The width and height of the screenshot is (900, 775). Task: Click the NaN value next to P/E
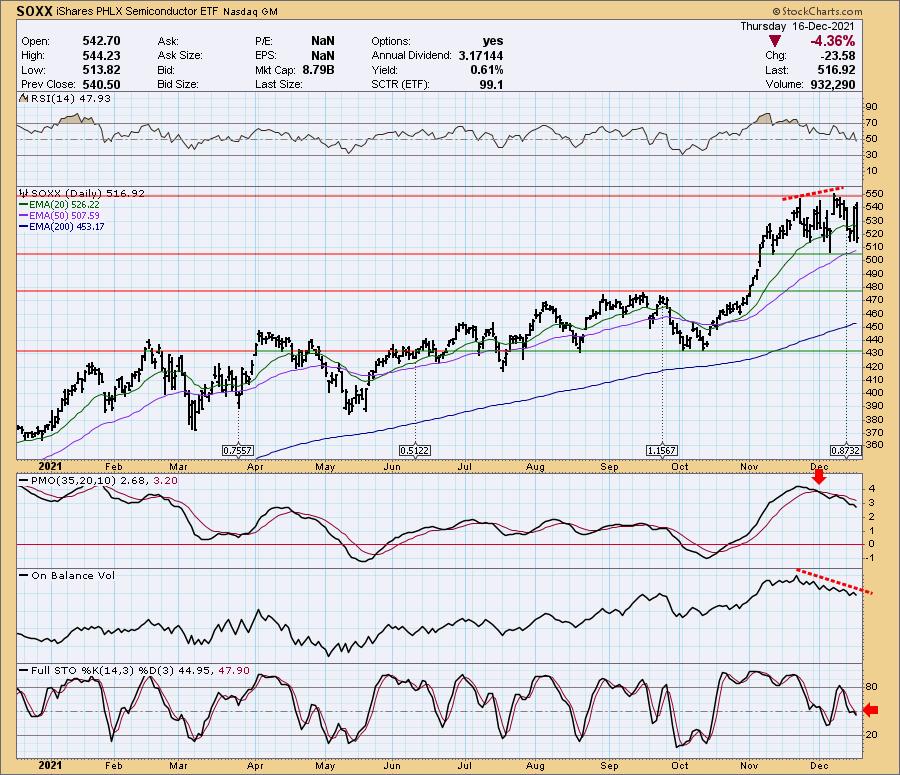[323, 41]
